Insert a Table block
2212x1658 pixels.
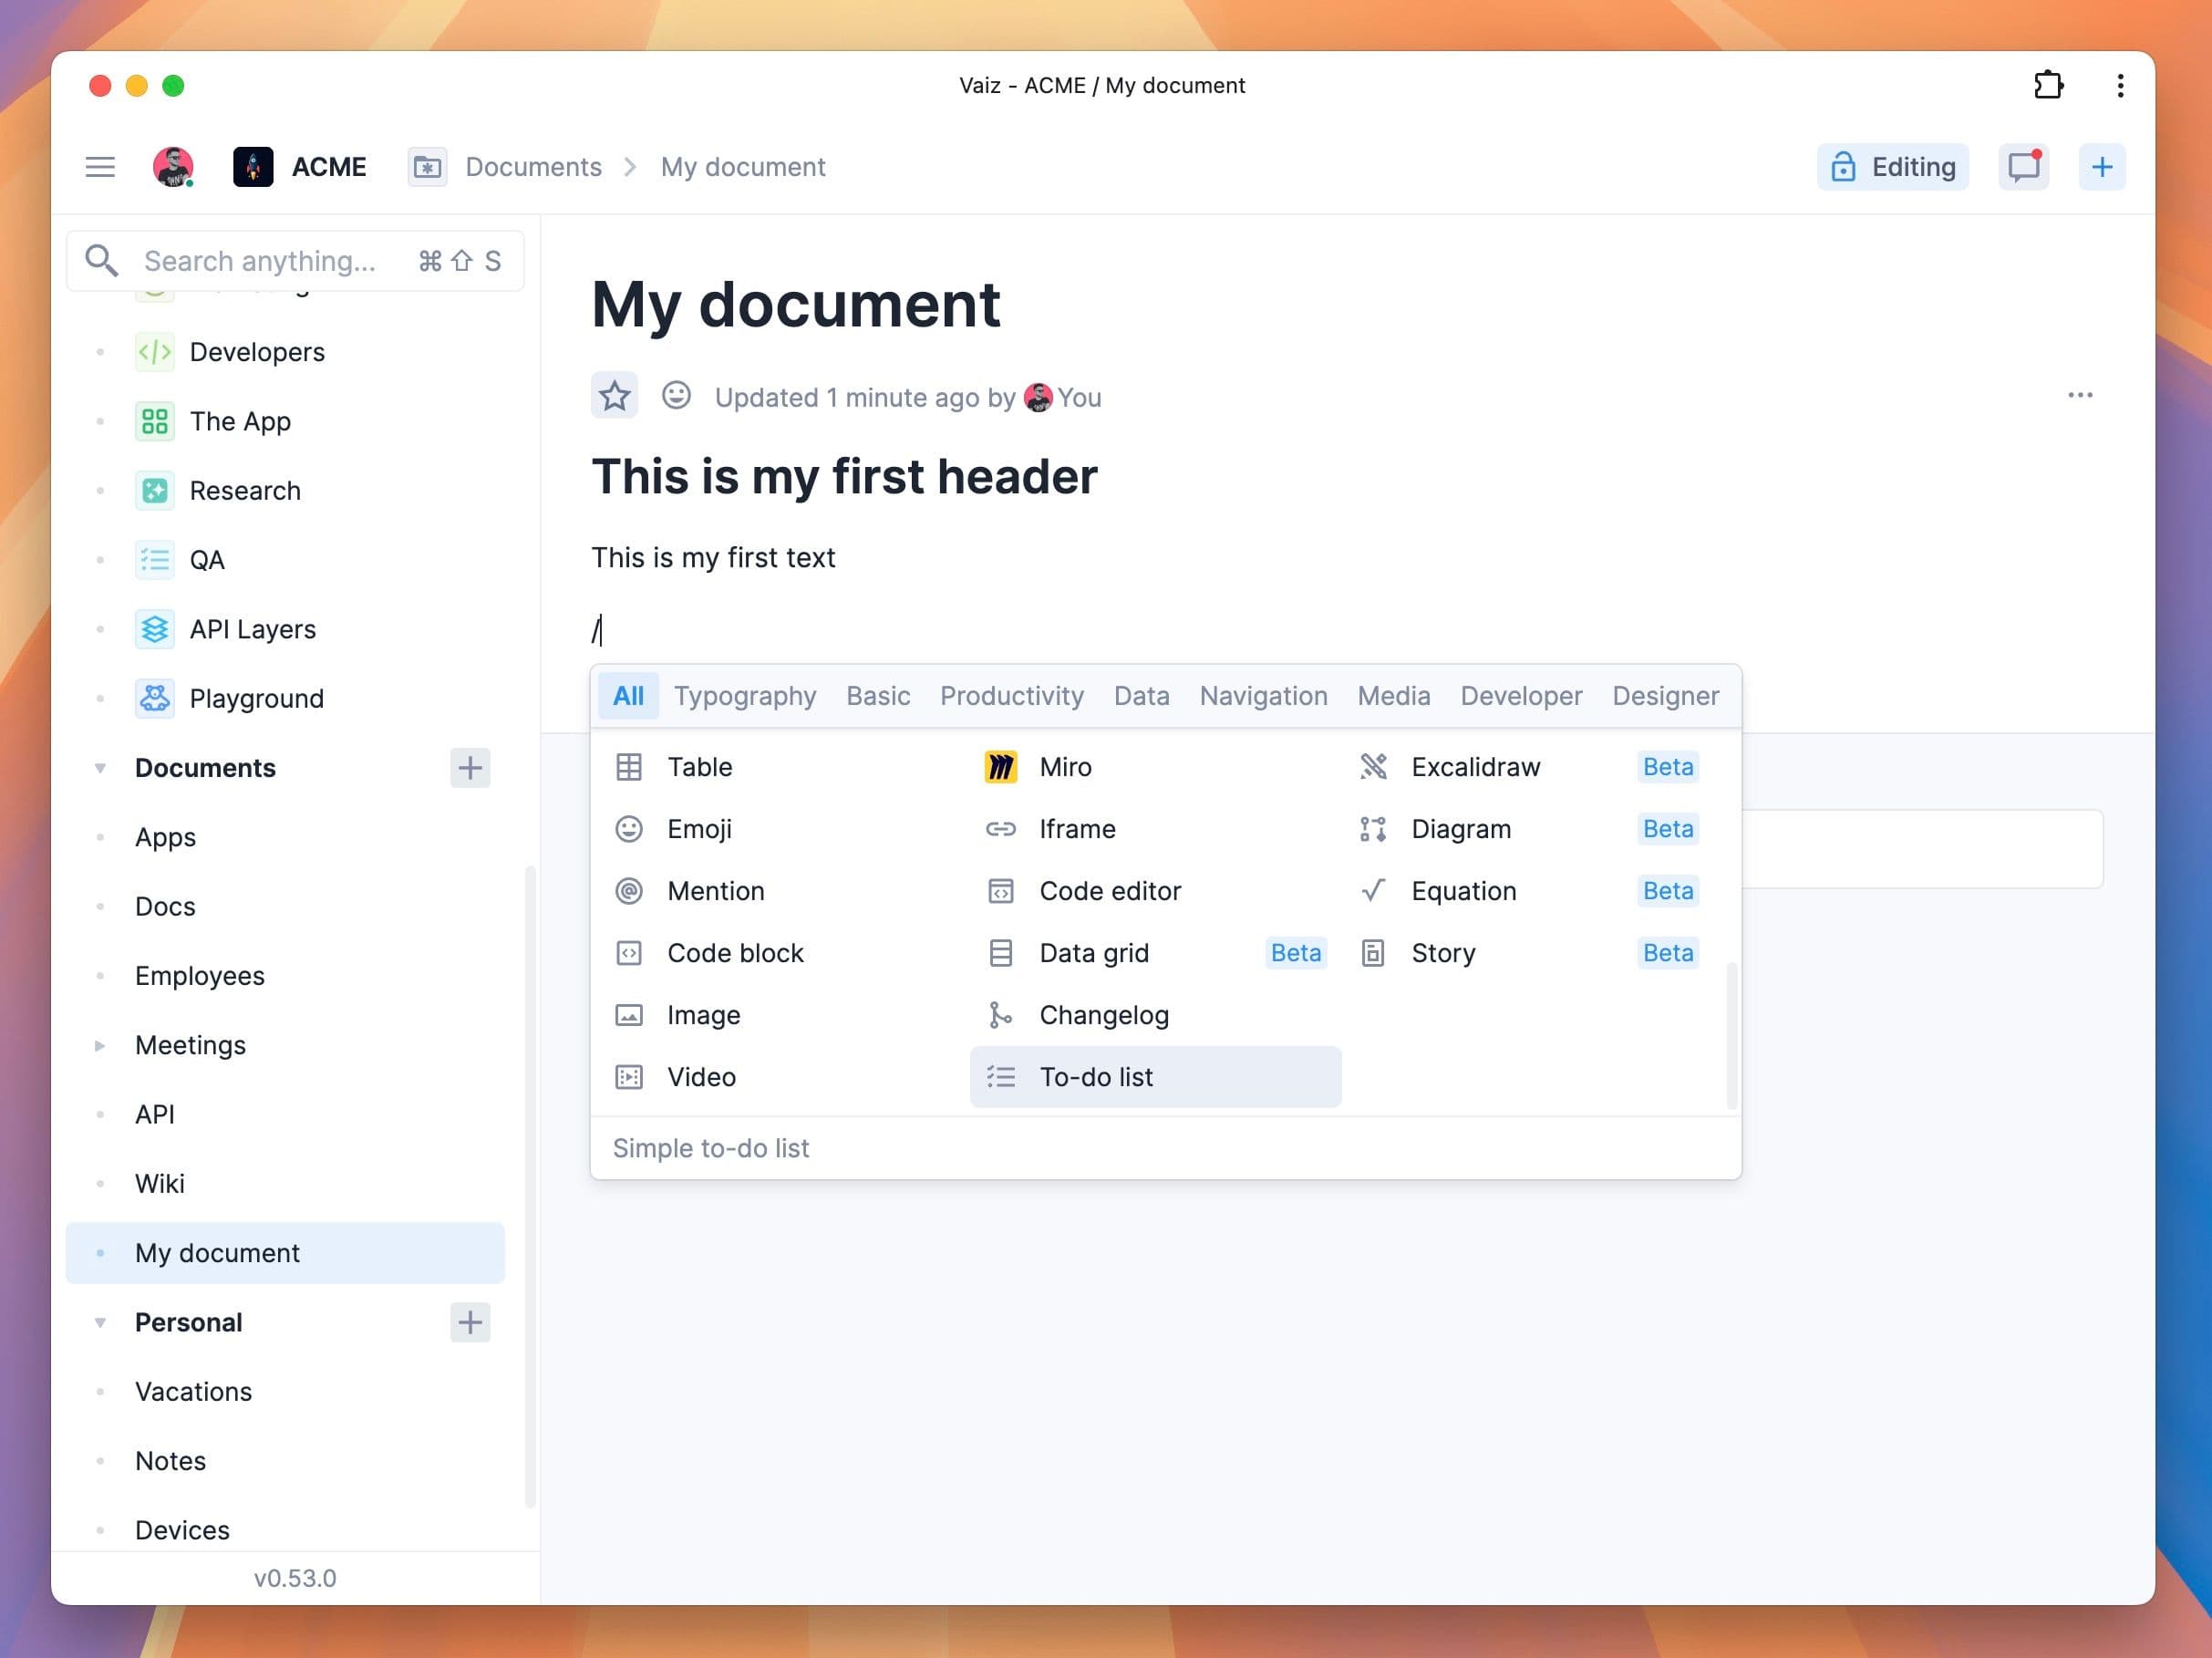[x=700, y=766]
